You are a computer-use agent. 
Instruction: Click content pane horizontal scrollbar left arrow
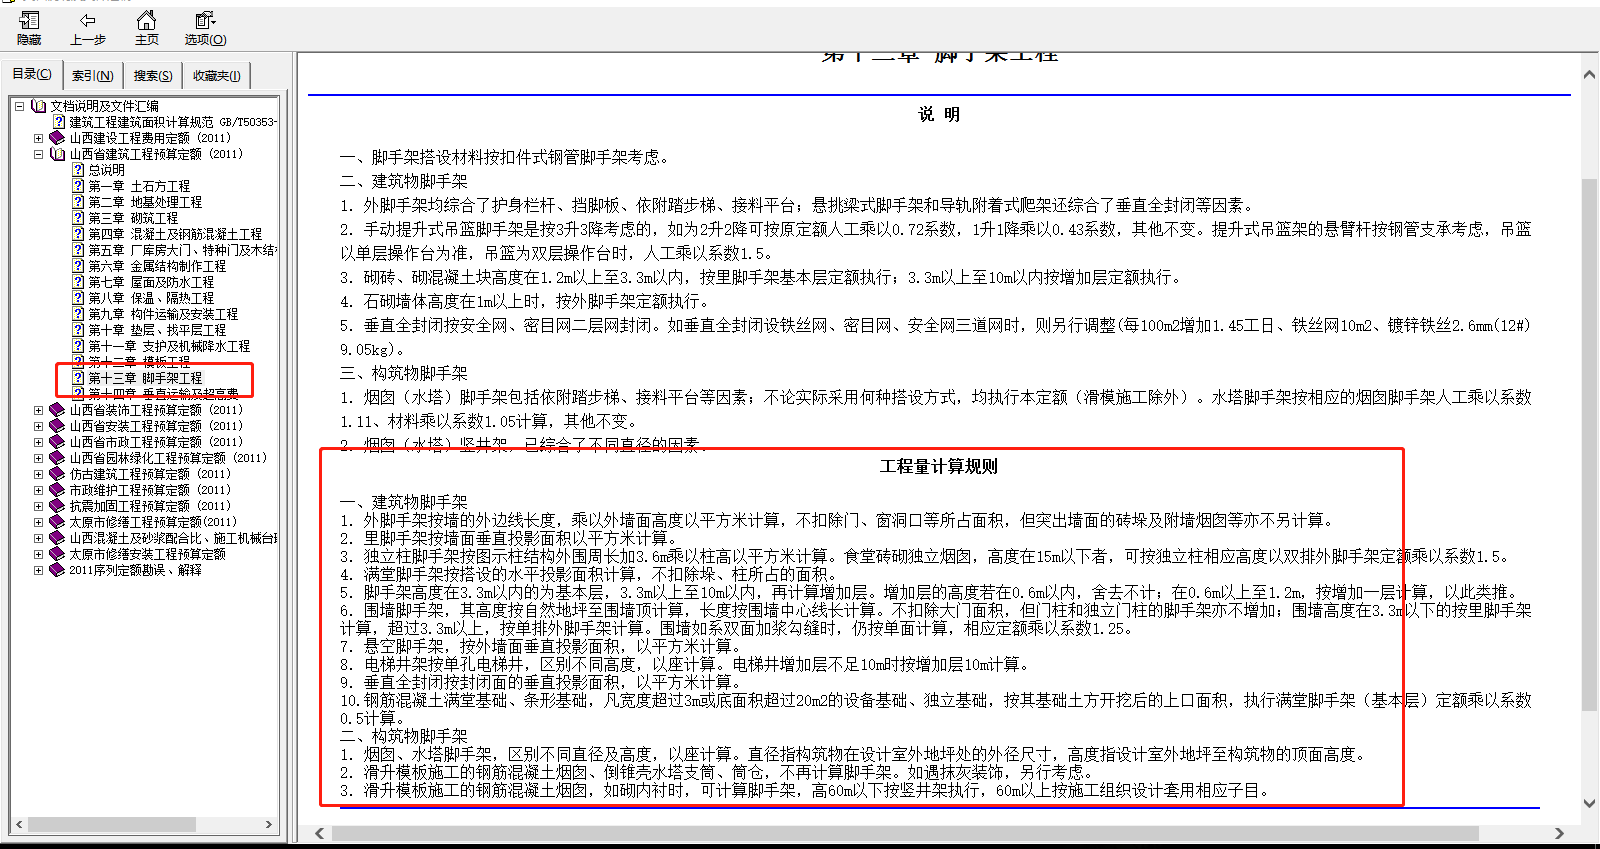click(x=320, y=833)
